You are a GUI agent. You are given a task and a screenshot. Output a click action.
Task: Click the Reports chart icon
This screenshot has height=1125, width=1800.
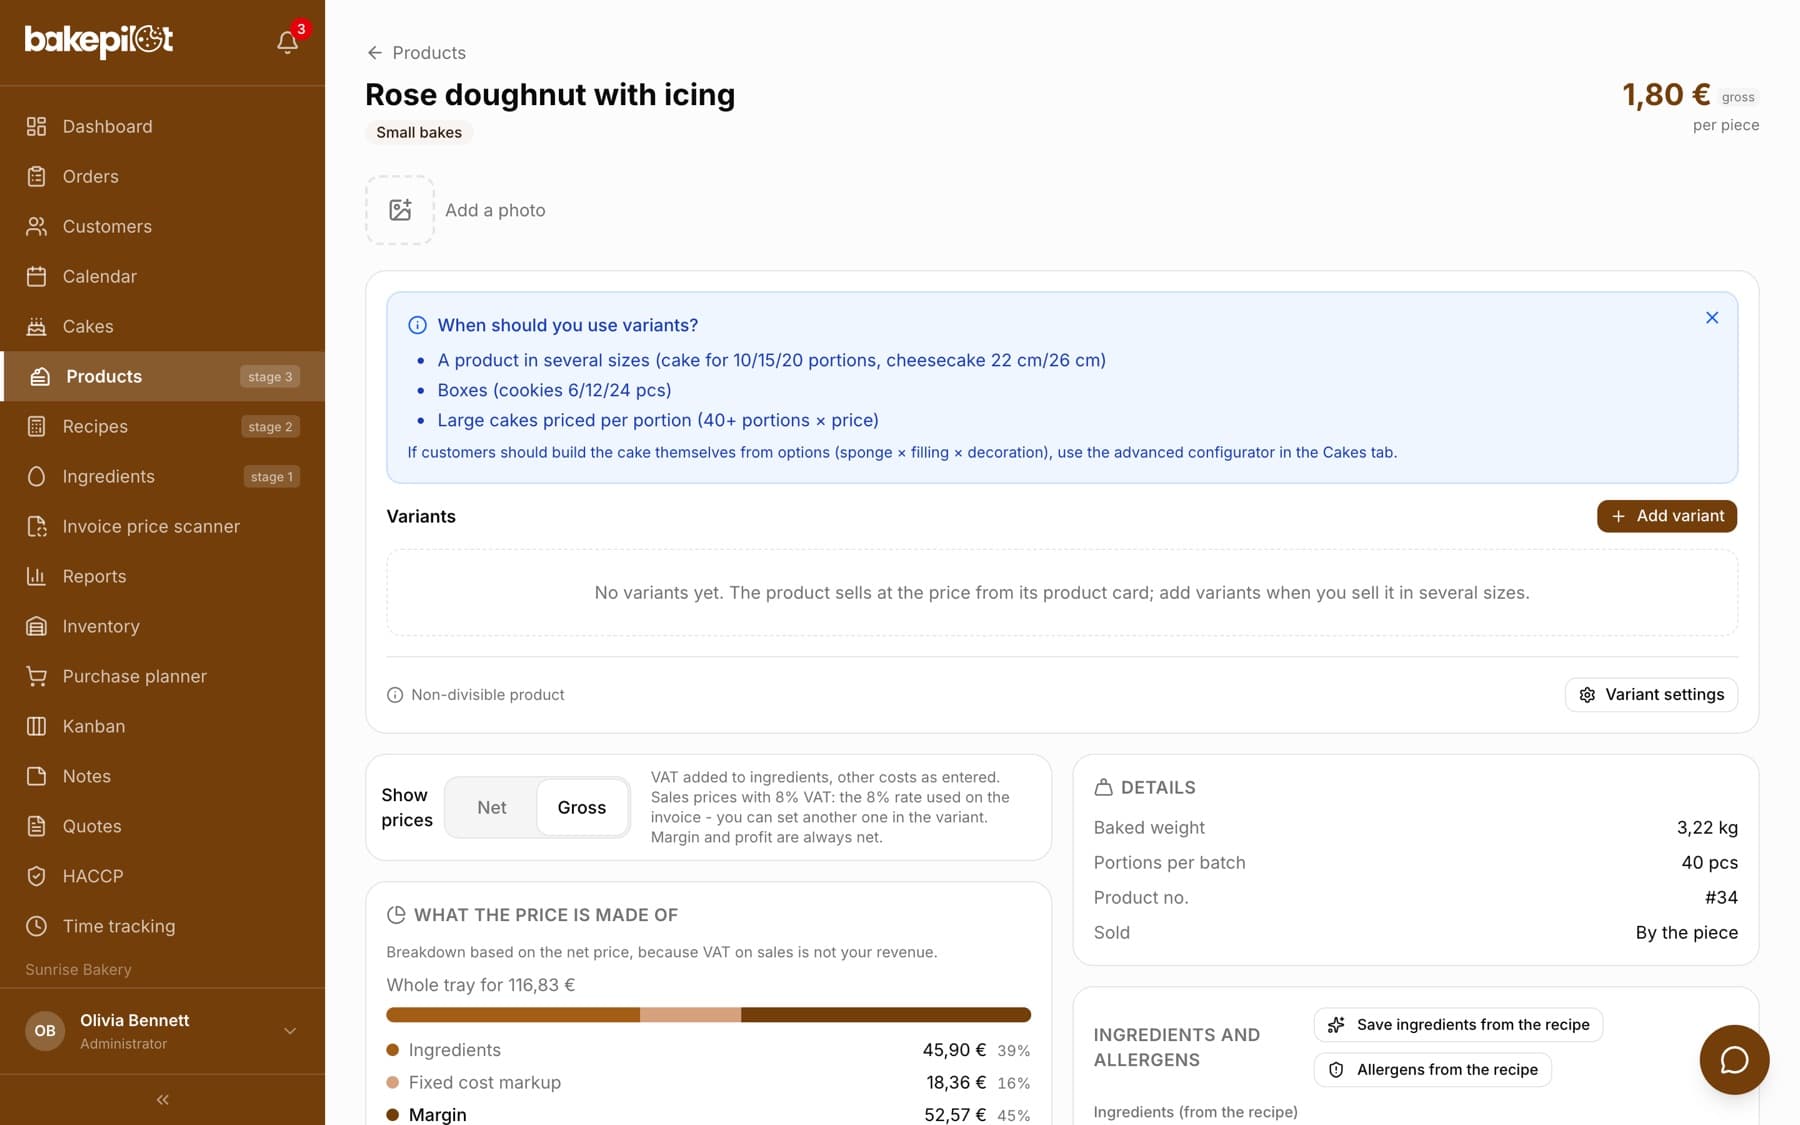[x=37, y=576]
